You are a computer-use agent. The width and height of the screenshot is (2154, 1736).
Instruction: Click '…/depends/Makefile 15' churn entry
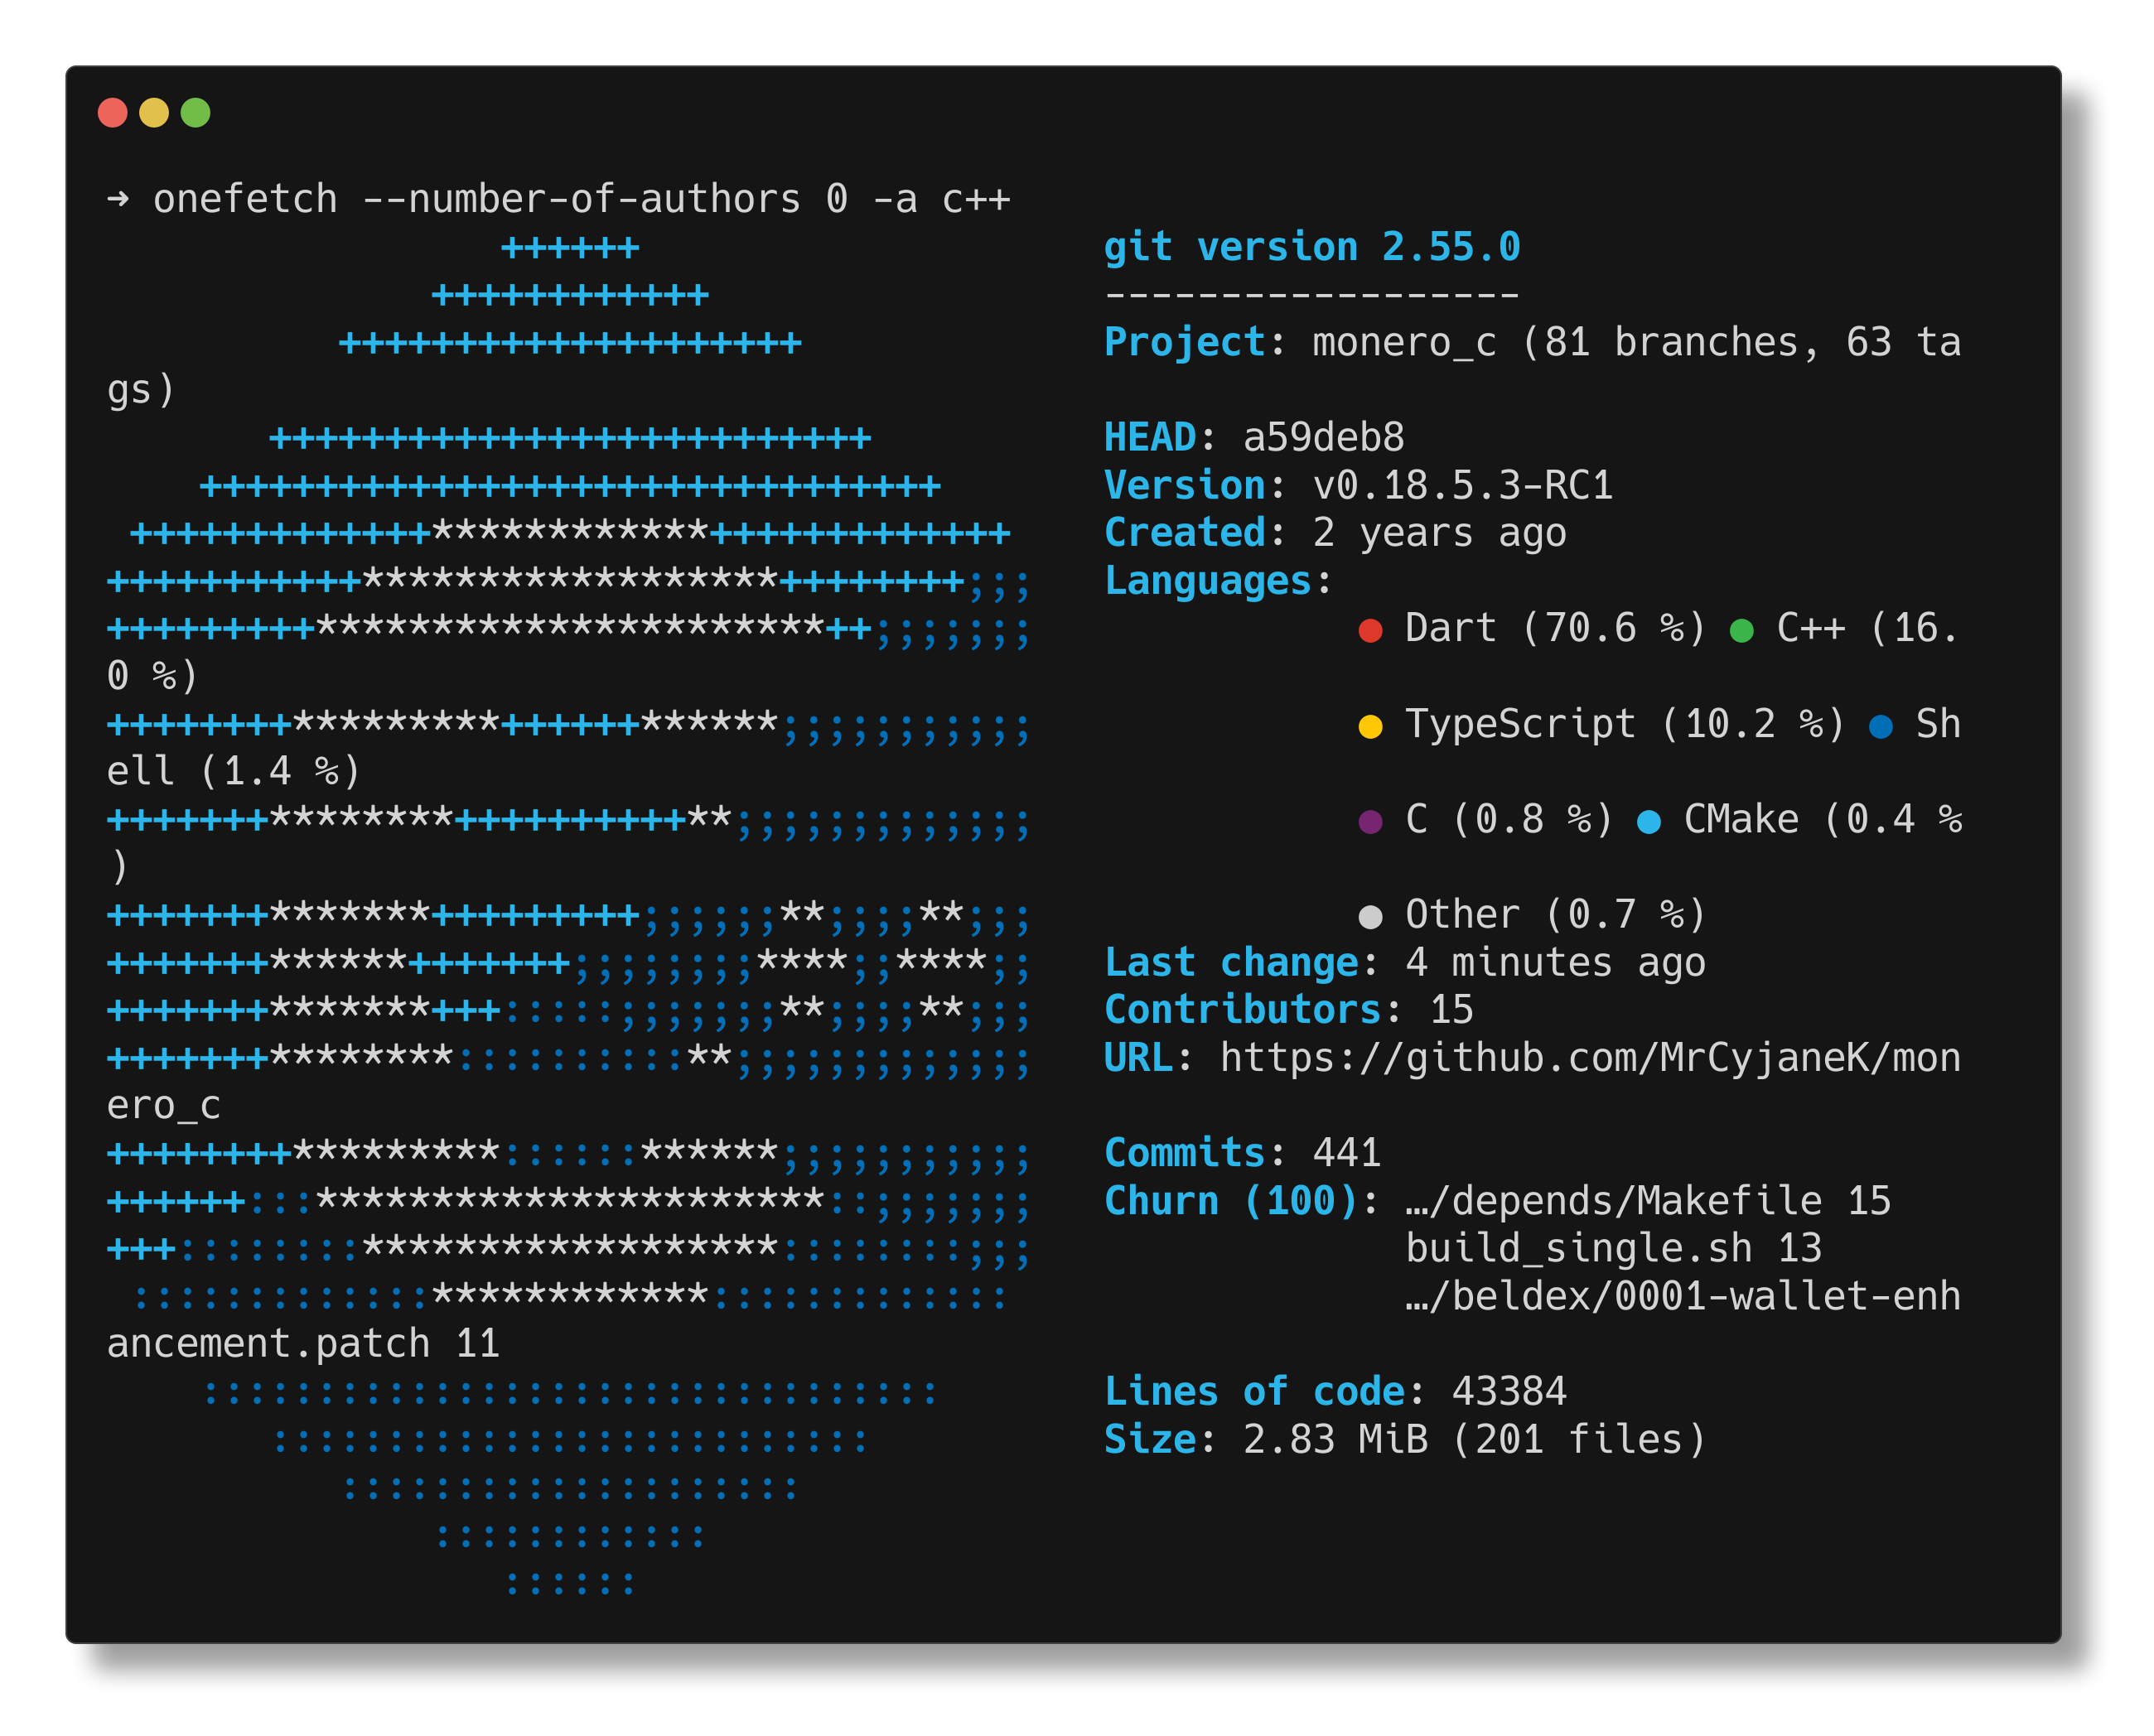pyautogui.click(x=1648, y=1201)
